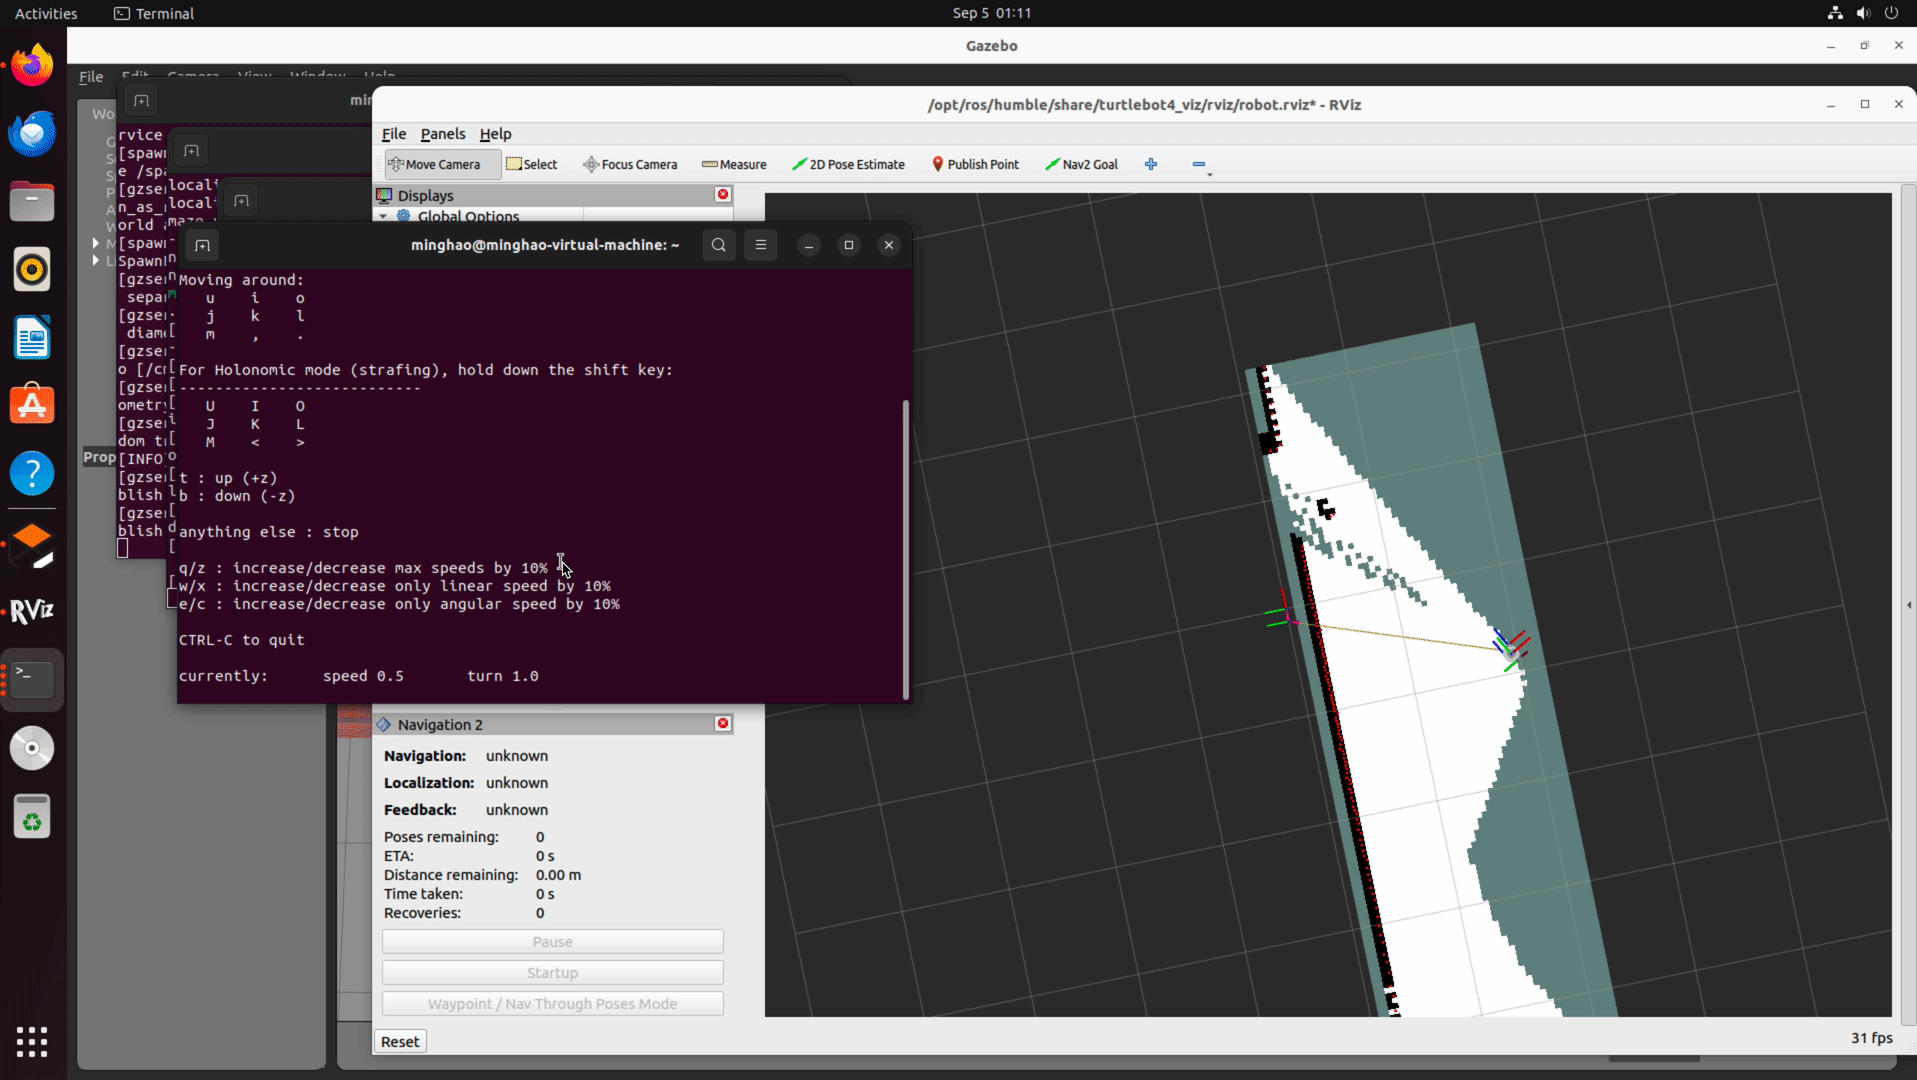Show Applications grid

point(32,1042)
